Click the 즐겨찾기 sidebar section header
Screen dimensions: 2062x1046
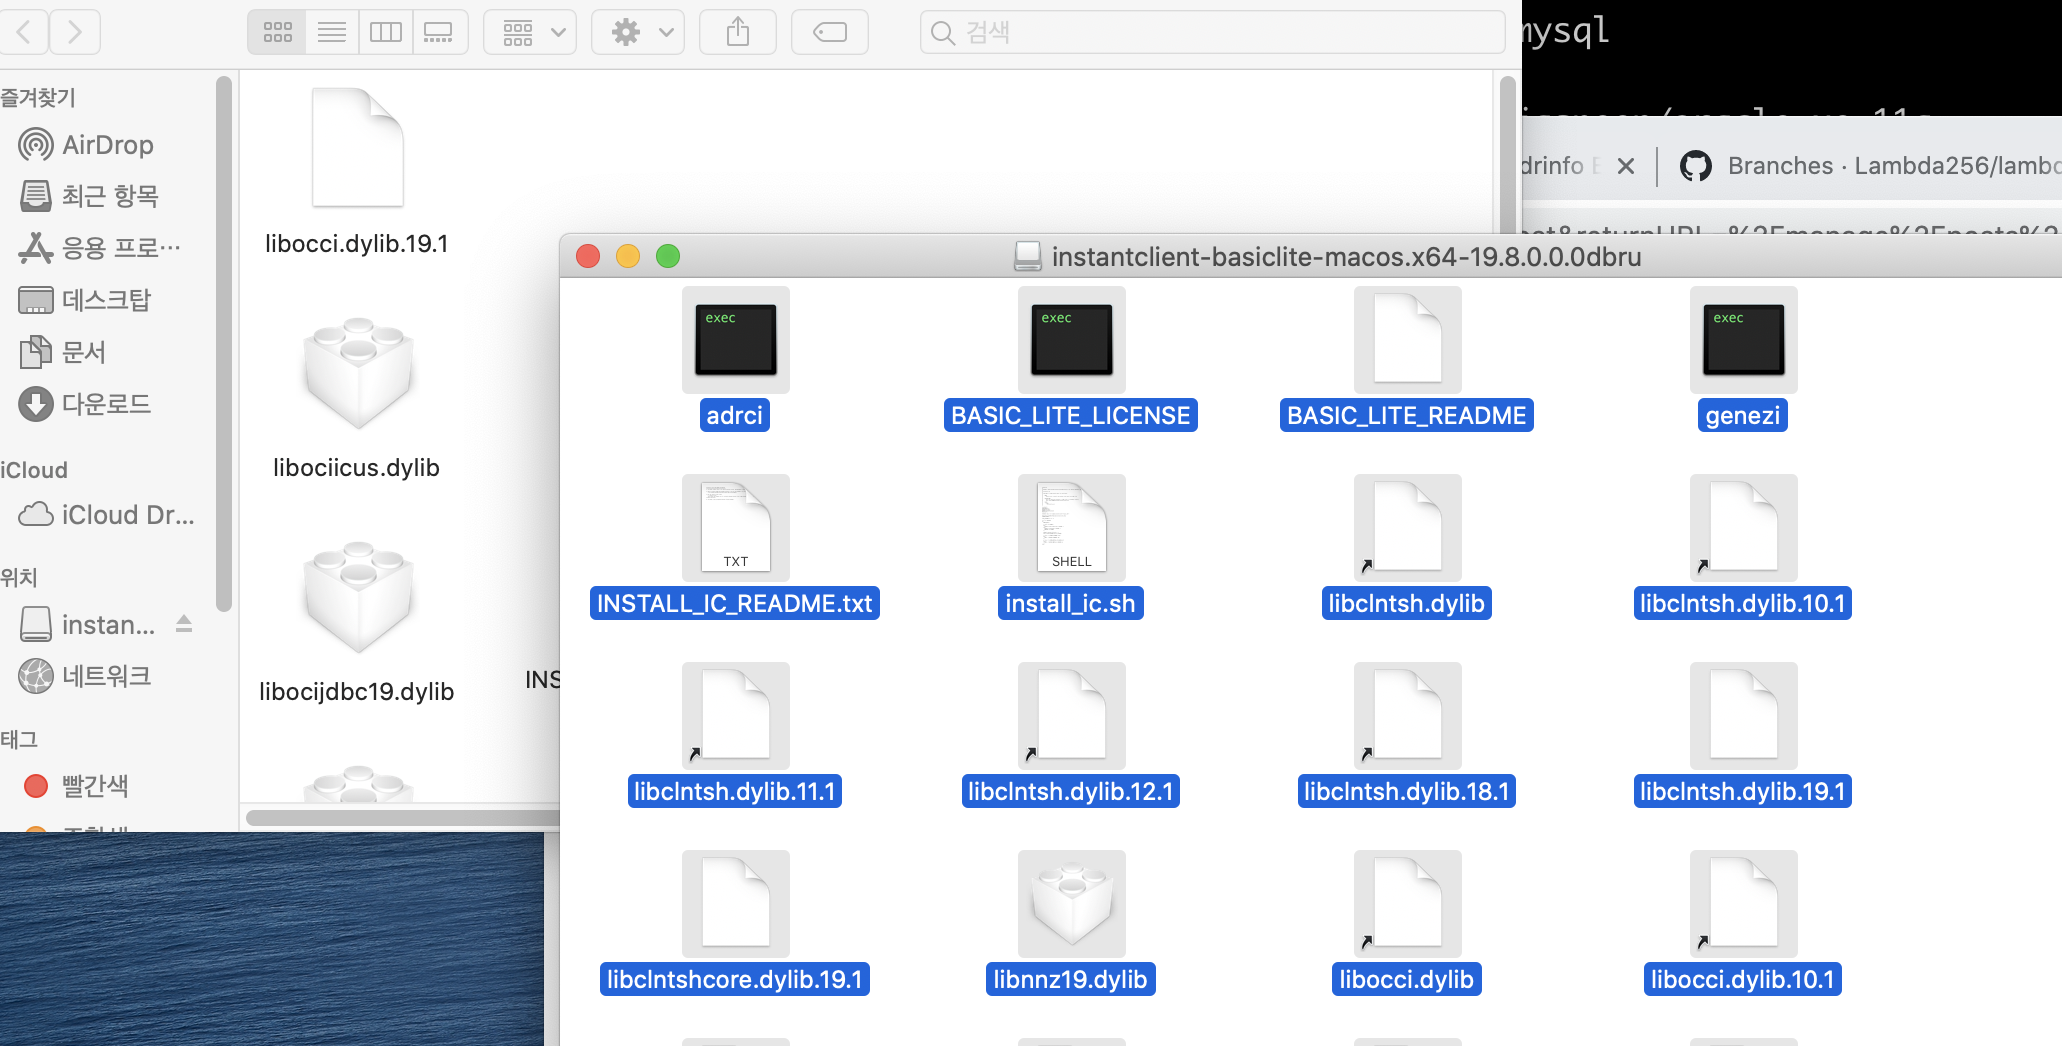pos(38,98)
